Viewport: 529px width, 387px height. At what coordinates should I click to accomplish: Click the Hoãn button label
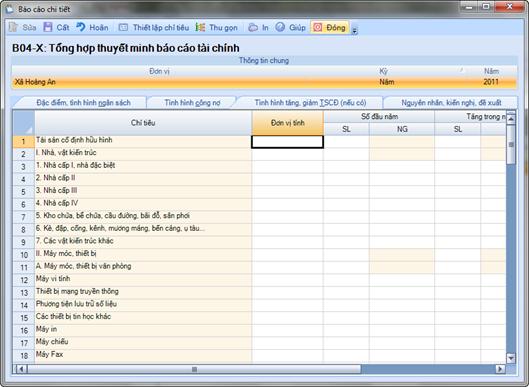99,28
